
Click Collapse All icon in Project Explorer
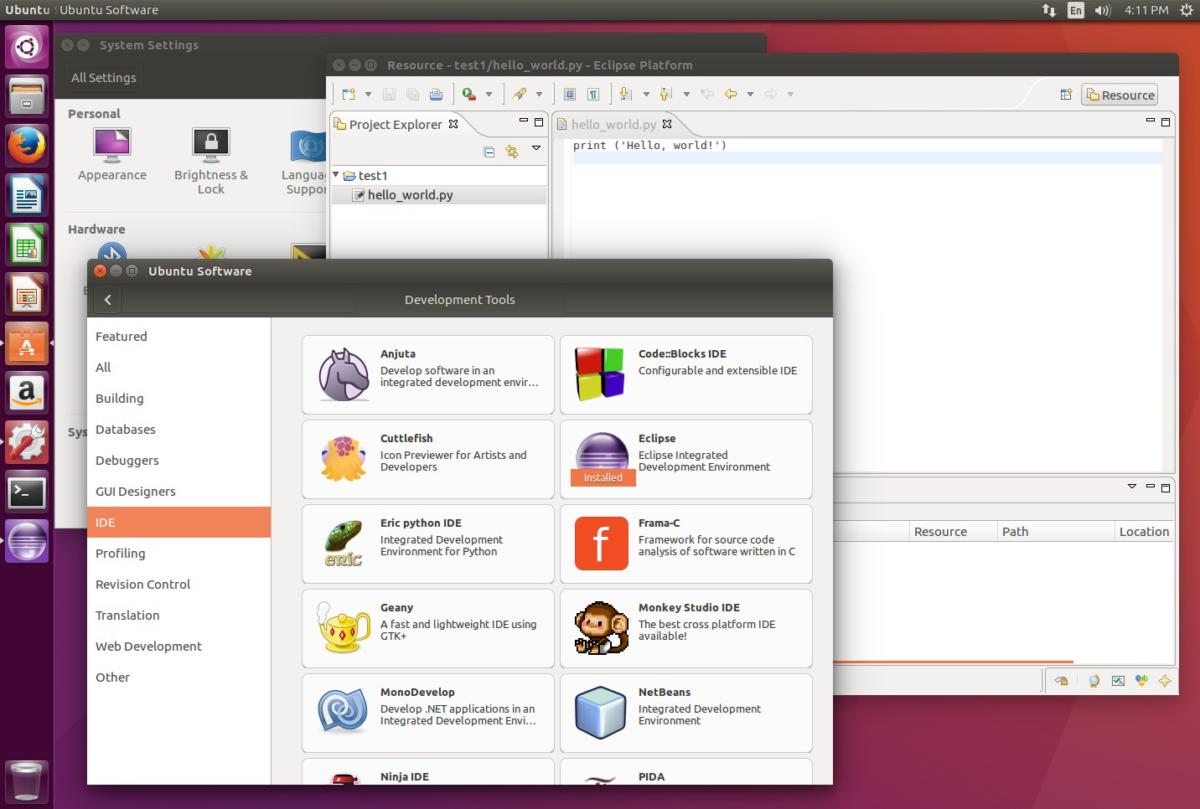coord(489,152)
